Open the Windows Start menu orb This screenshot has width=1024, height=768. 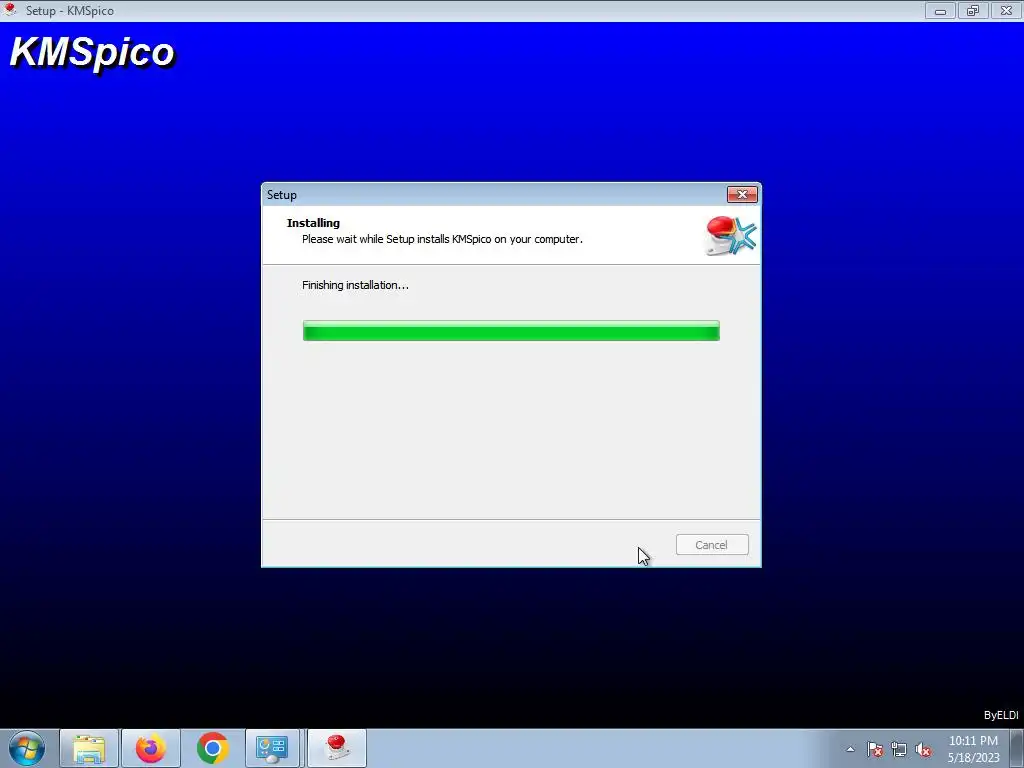tap(26, 748)
